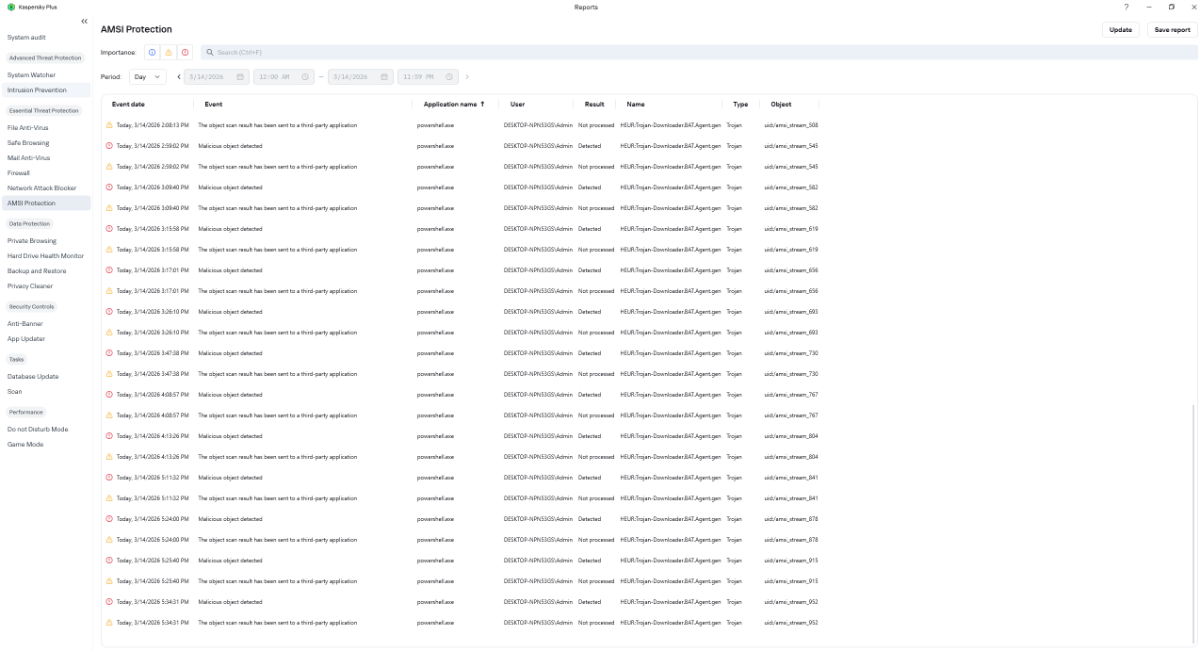Image resolution: width=1200 pixels, height=651 pixels.
Task: Select the uid/amsi_stream_508 object cell
Action: (791, 125)
